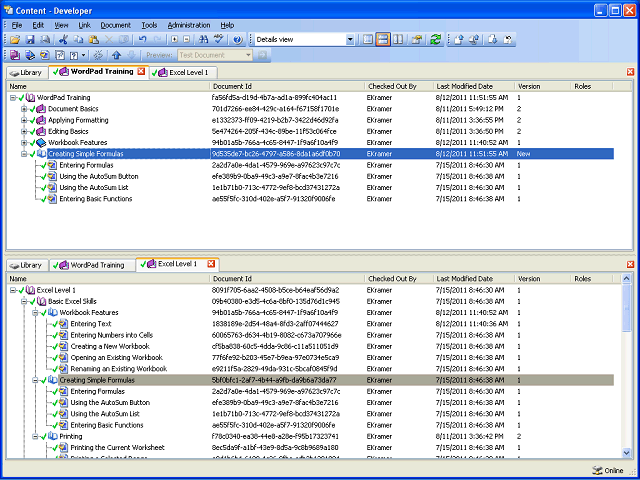Run the ABC spell check icon

point(219,40)
